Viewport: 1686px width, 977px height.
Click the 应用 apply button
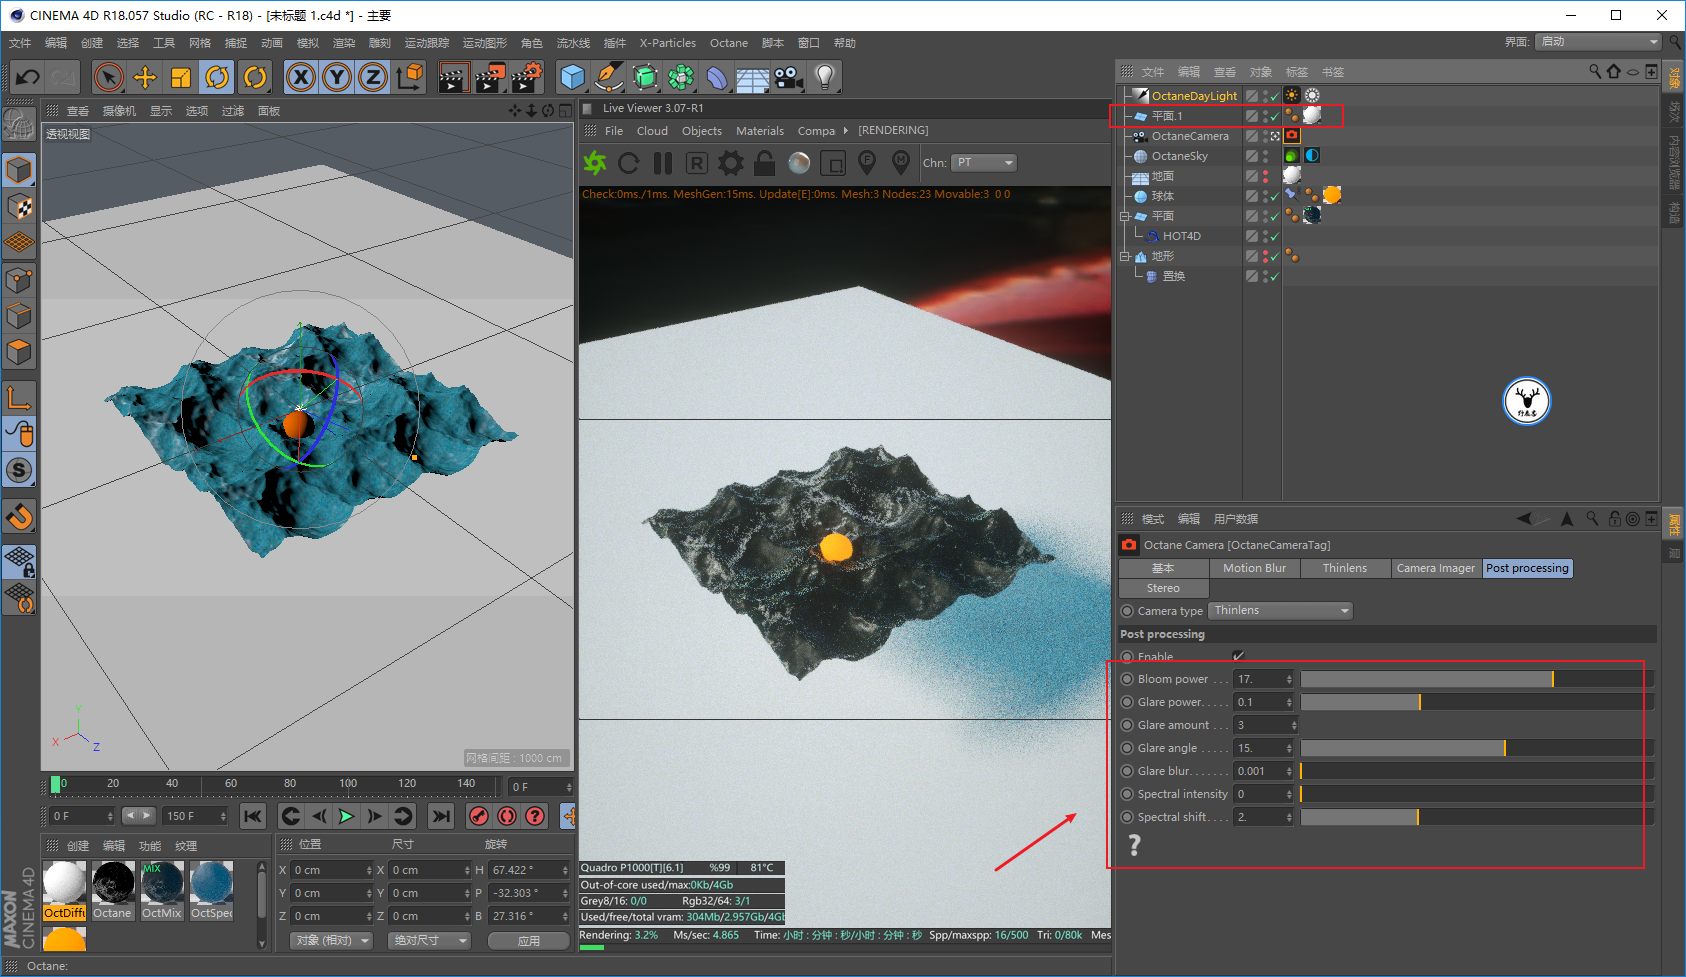tap(529, 940)
